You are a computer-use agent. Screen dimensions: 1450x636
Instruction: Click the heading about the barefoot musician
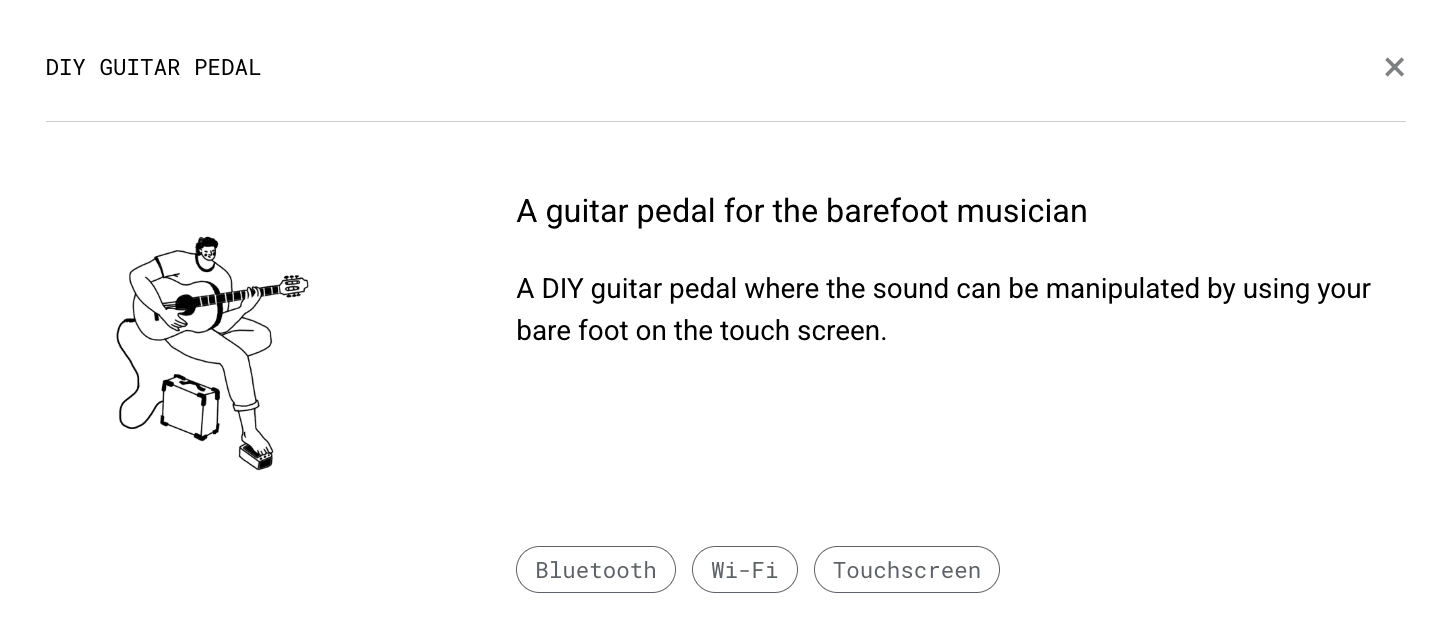(x=801, y=211)
